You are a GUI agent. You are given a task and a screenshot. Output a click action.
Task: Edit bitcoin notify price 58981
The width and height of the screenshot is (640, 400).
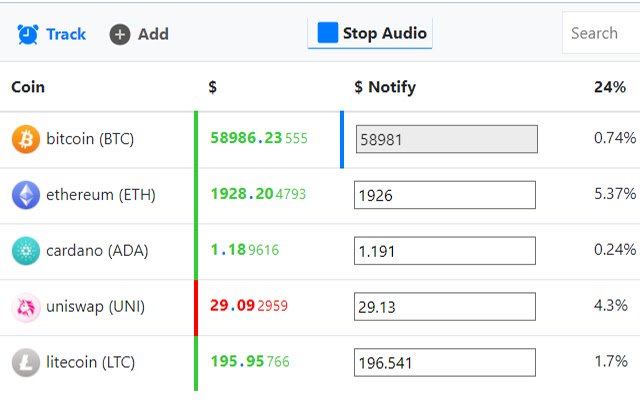tap(446, 140)
